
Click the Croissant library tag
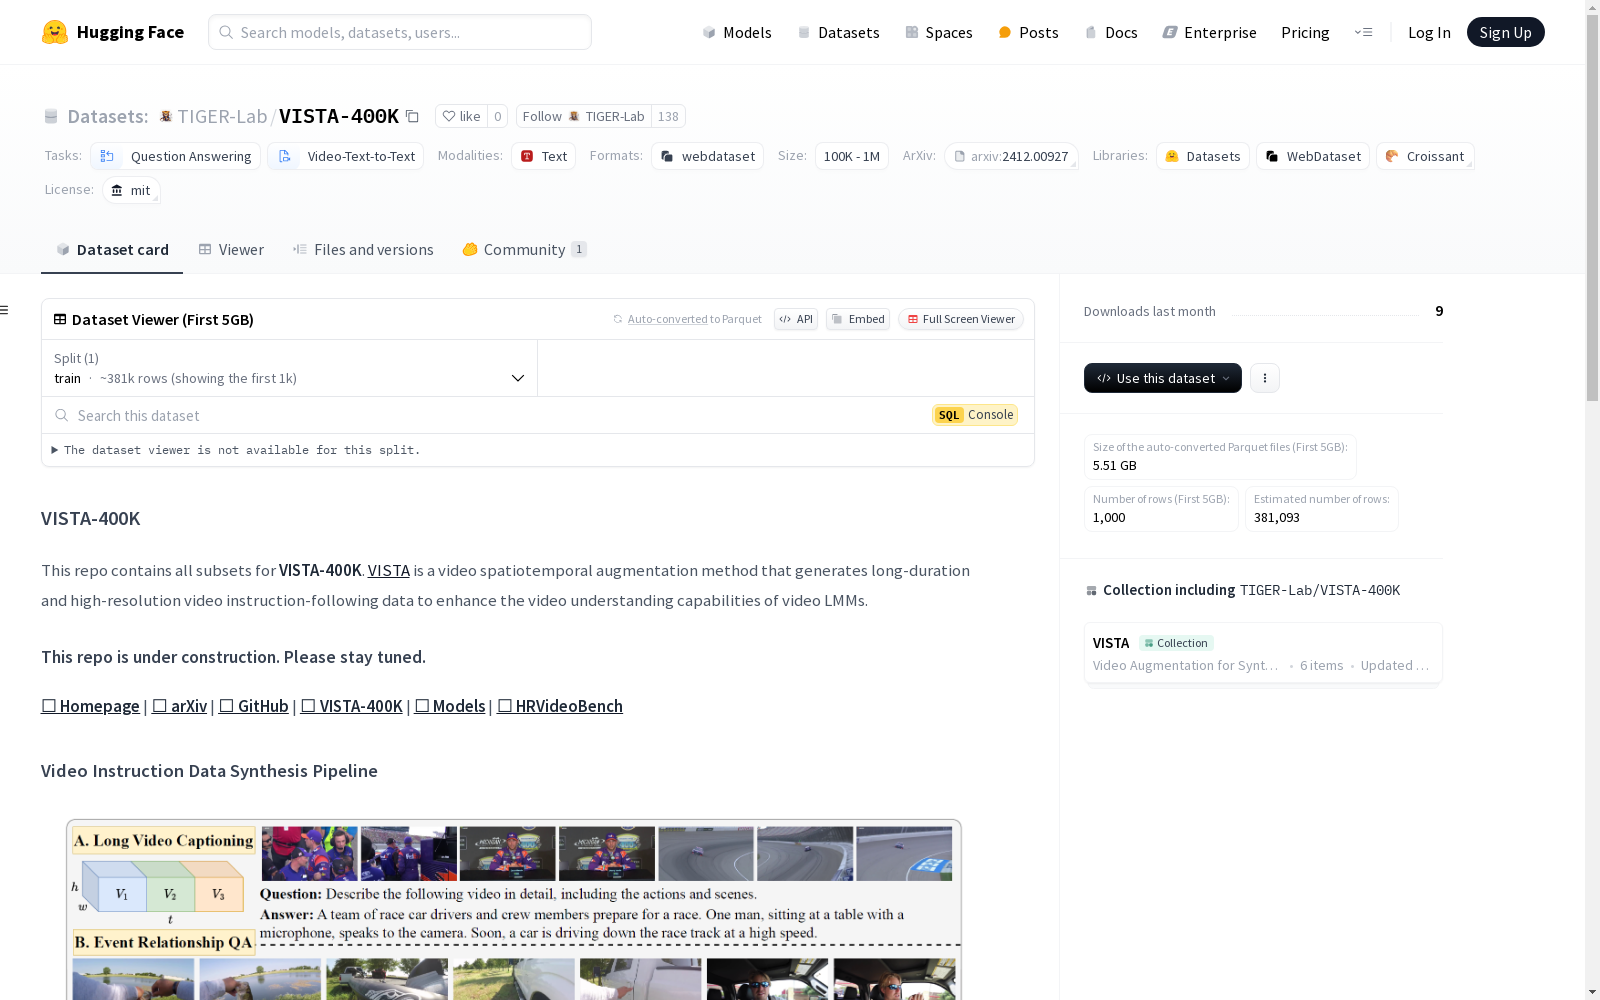[x=1425, y=156]
